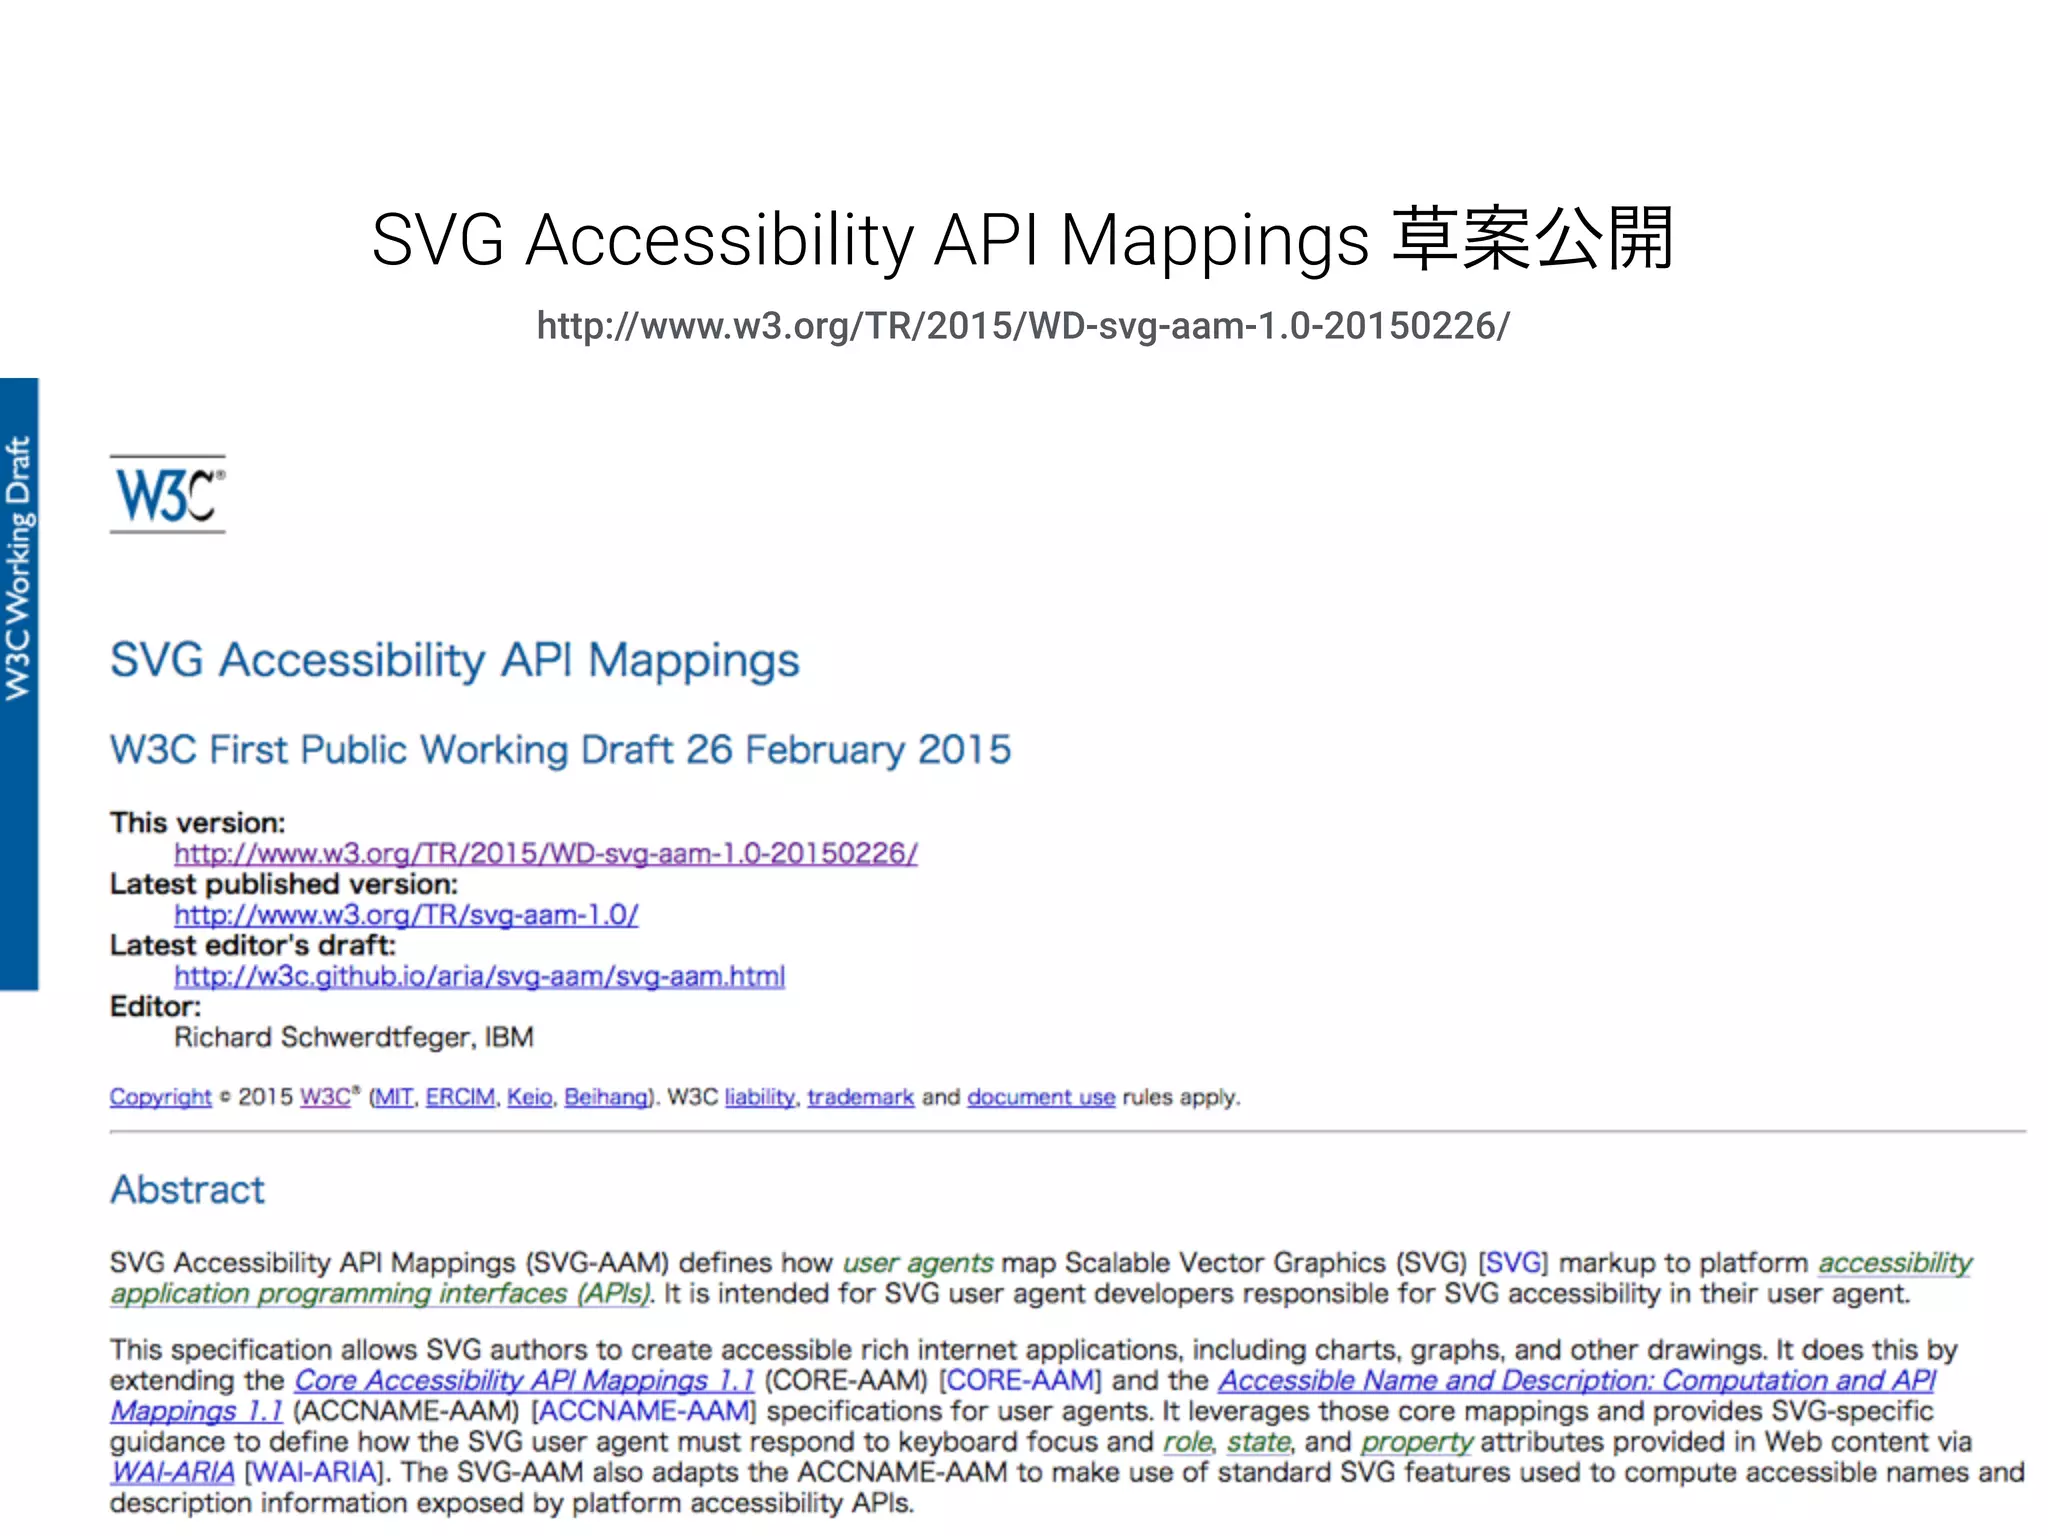Viewport: 2048px width, 1536px height.
Task: Open the latest published version svg-aam-1.0 link
Action: coord(406,915)
